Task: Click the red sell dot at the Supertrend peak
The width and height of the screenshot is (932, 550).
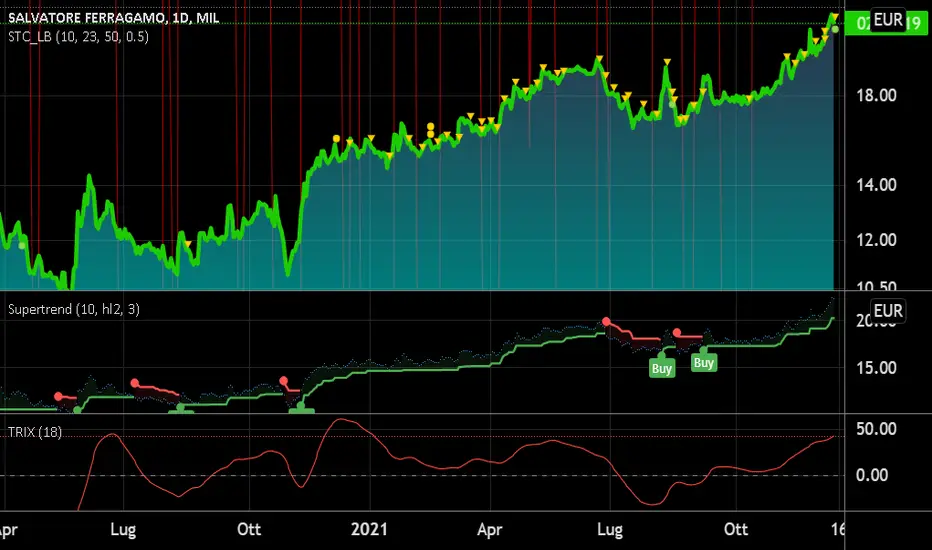Action: (x=606, y=322)
